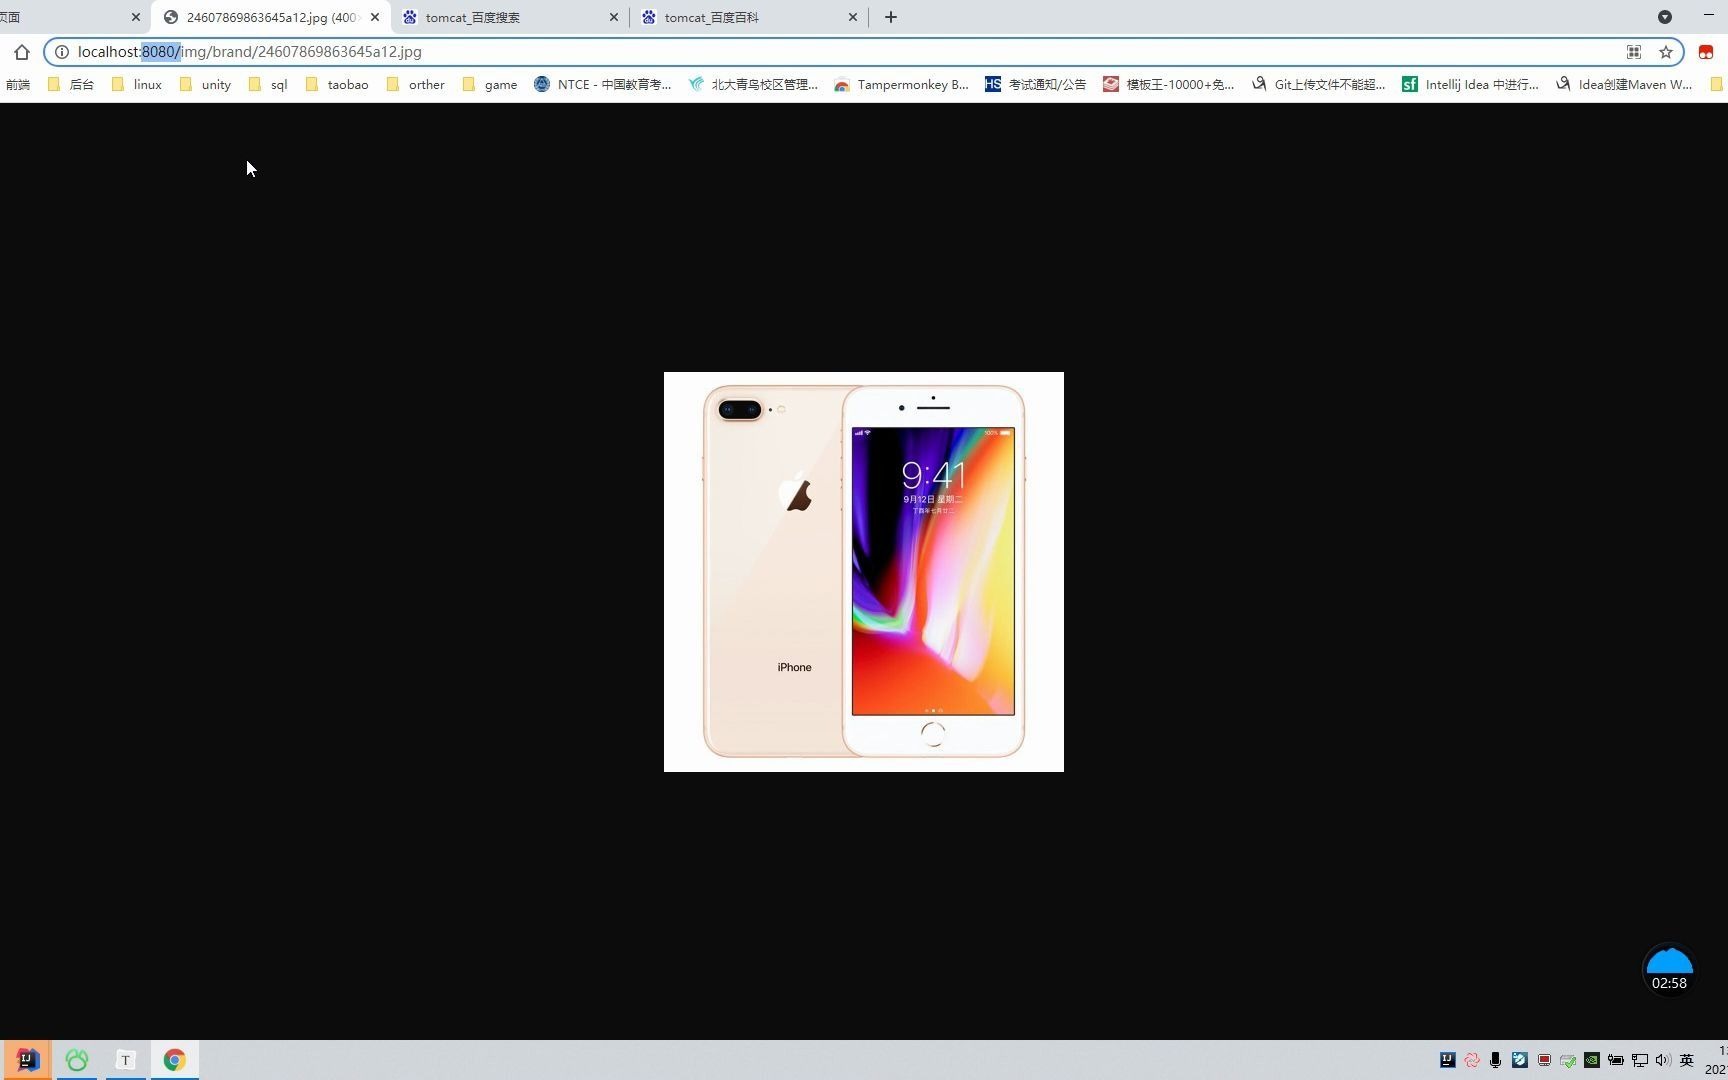Open the game bookmark folder
The height and width of the screenshot is (1080, 1728).
[490, 85]
